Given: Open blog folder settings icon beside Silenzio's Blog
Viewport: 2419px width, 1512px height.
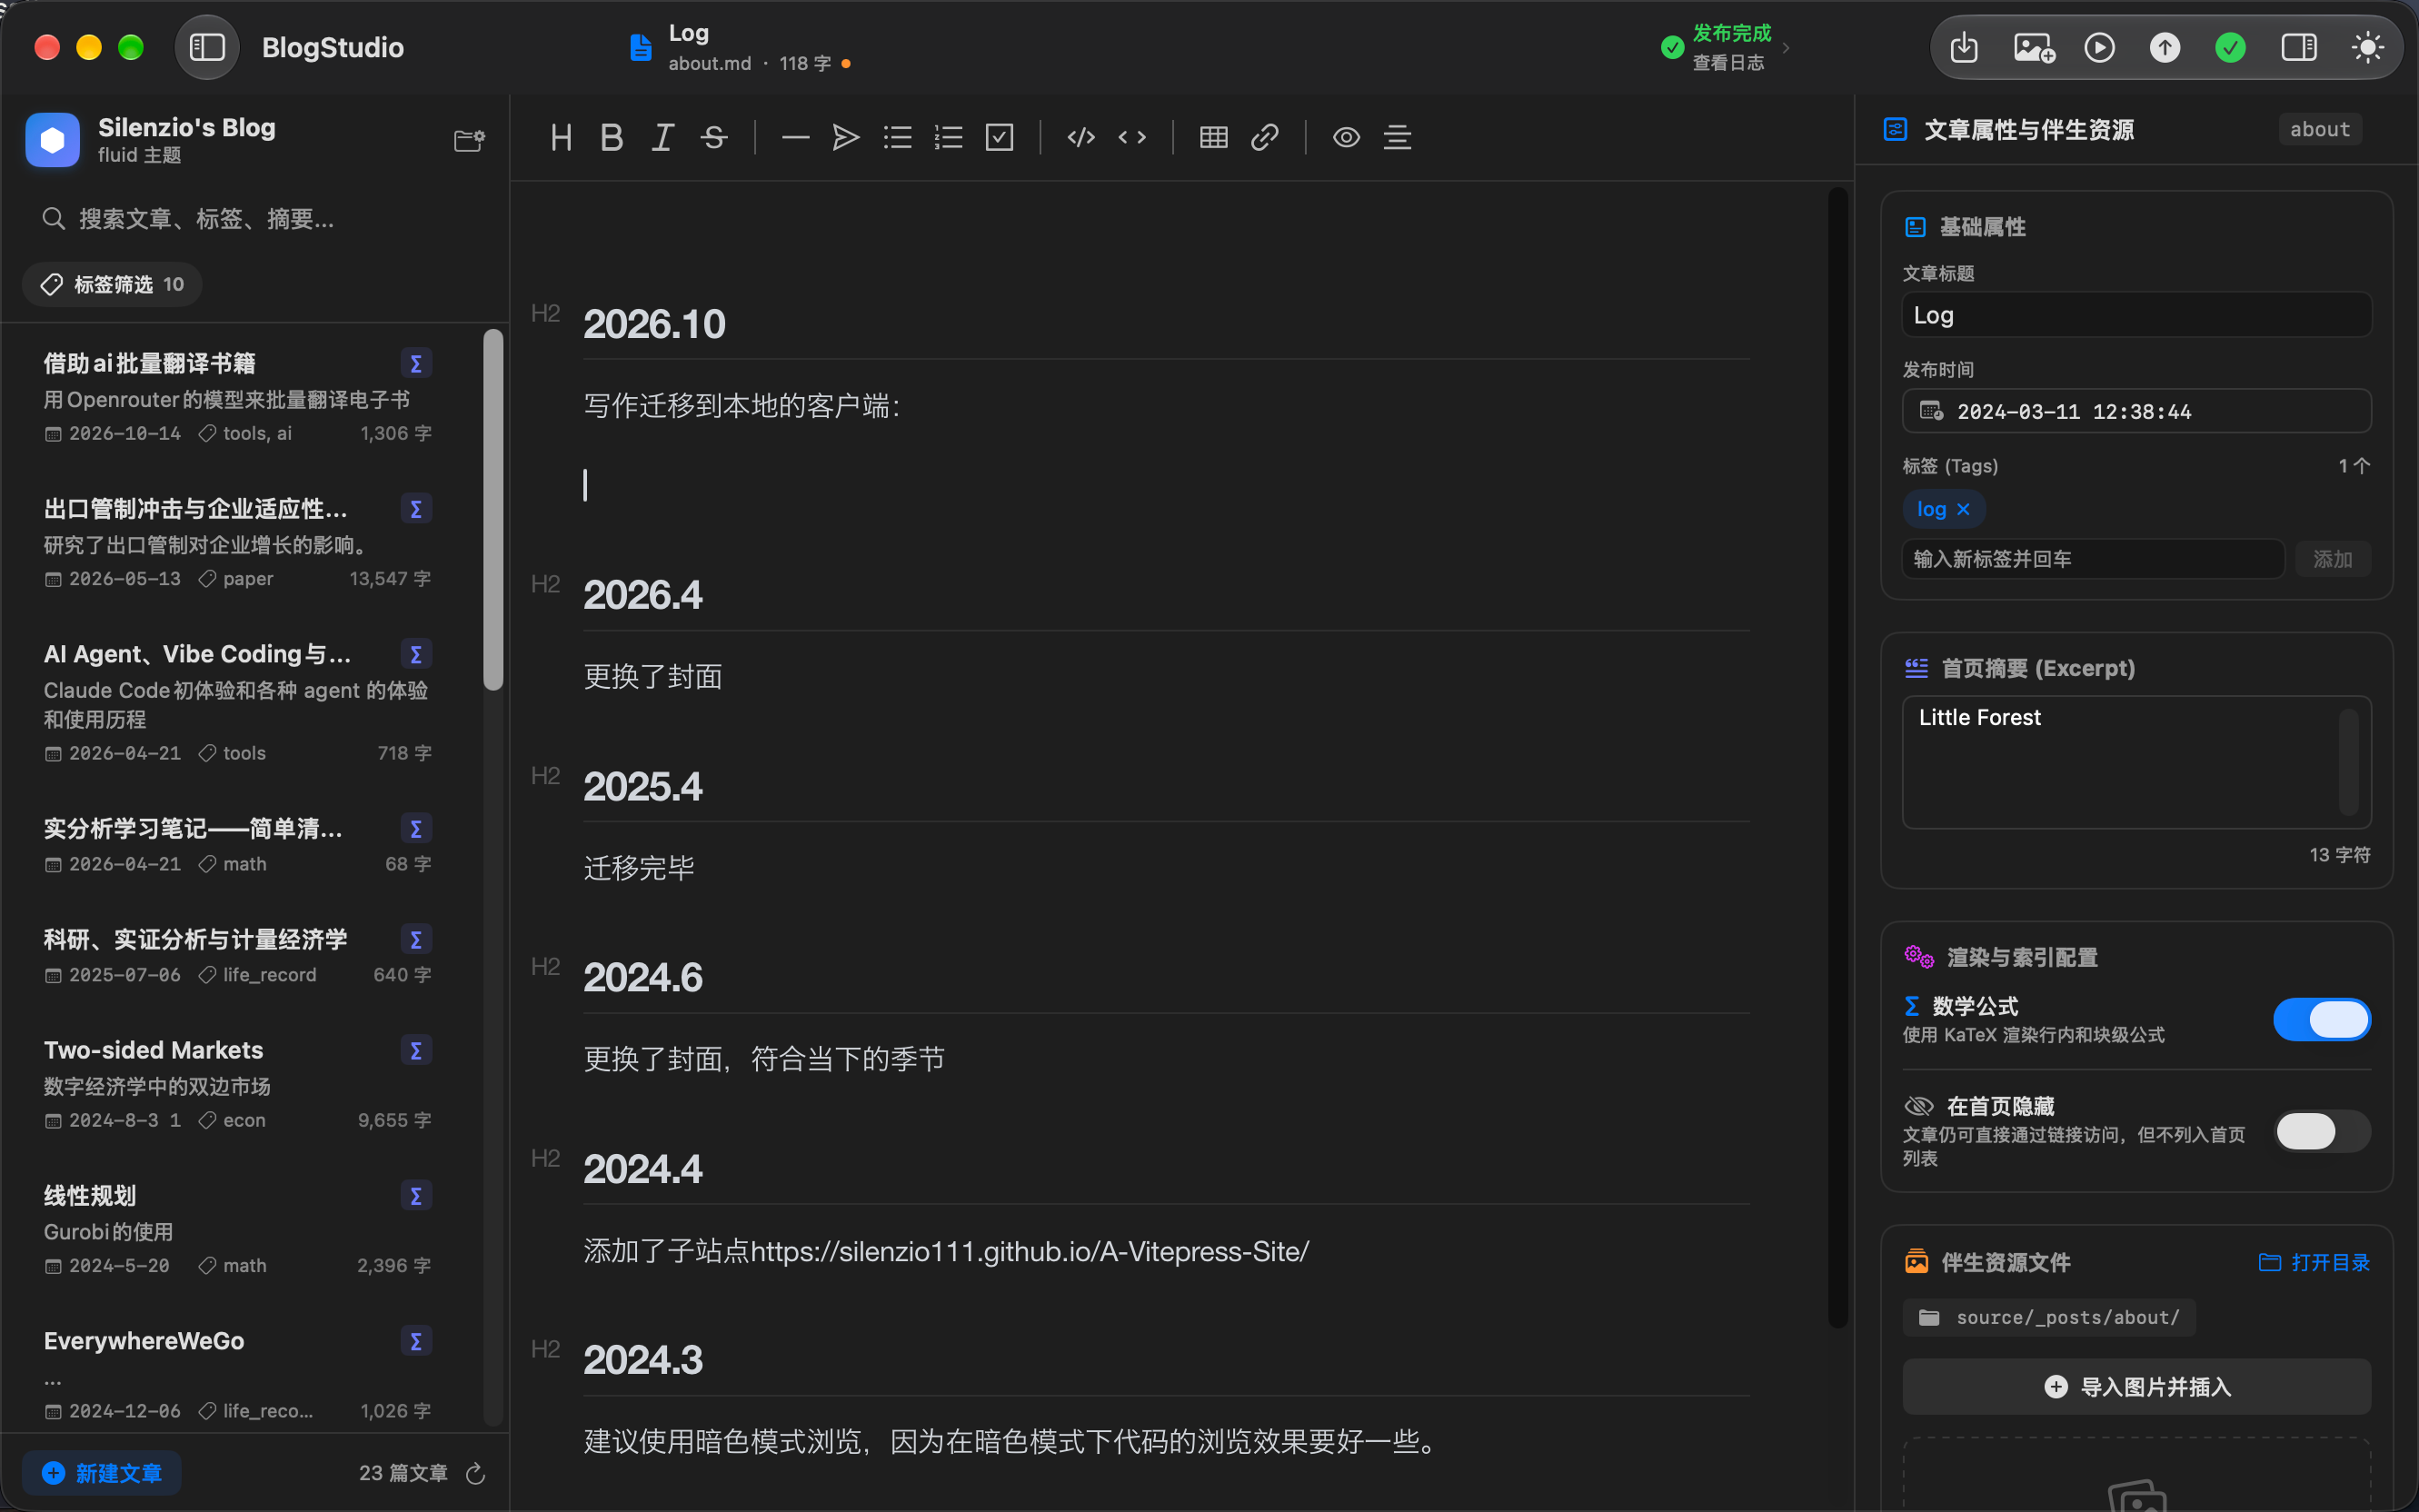Looking at the screenshot, I should click(x=469, y=141).
